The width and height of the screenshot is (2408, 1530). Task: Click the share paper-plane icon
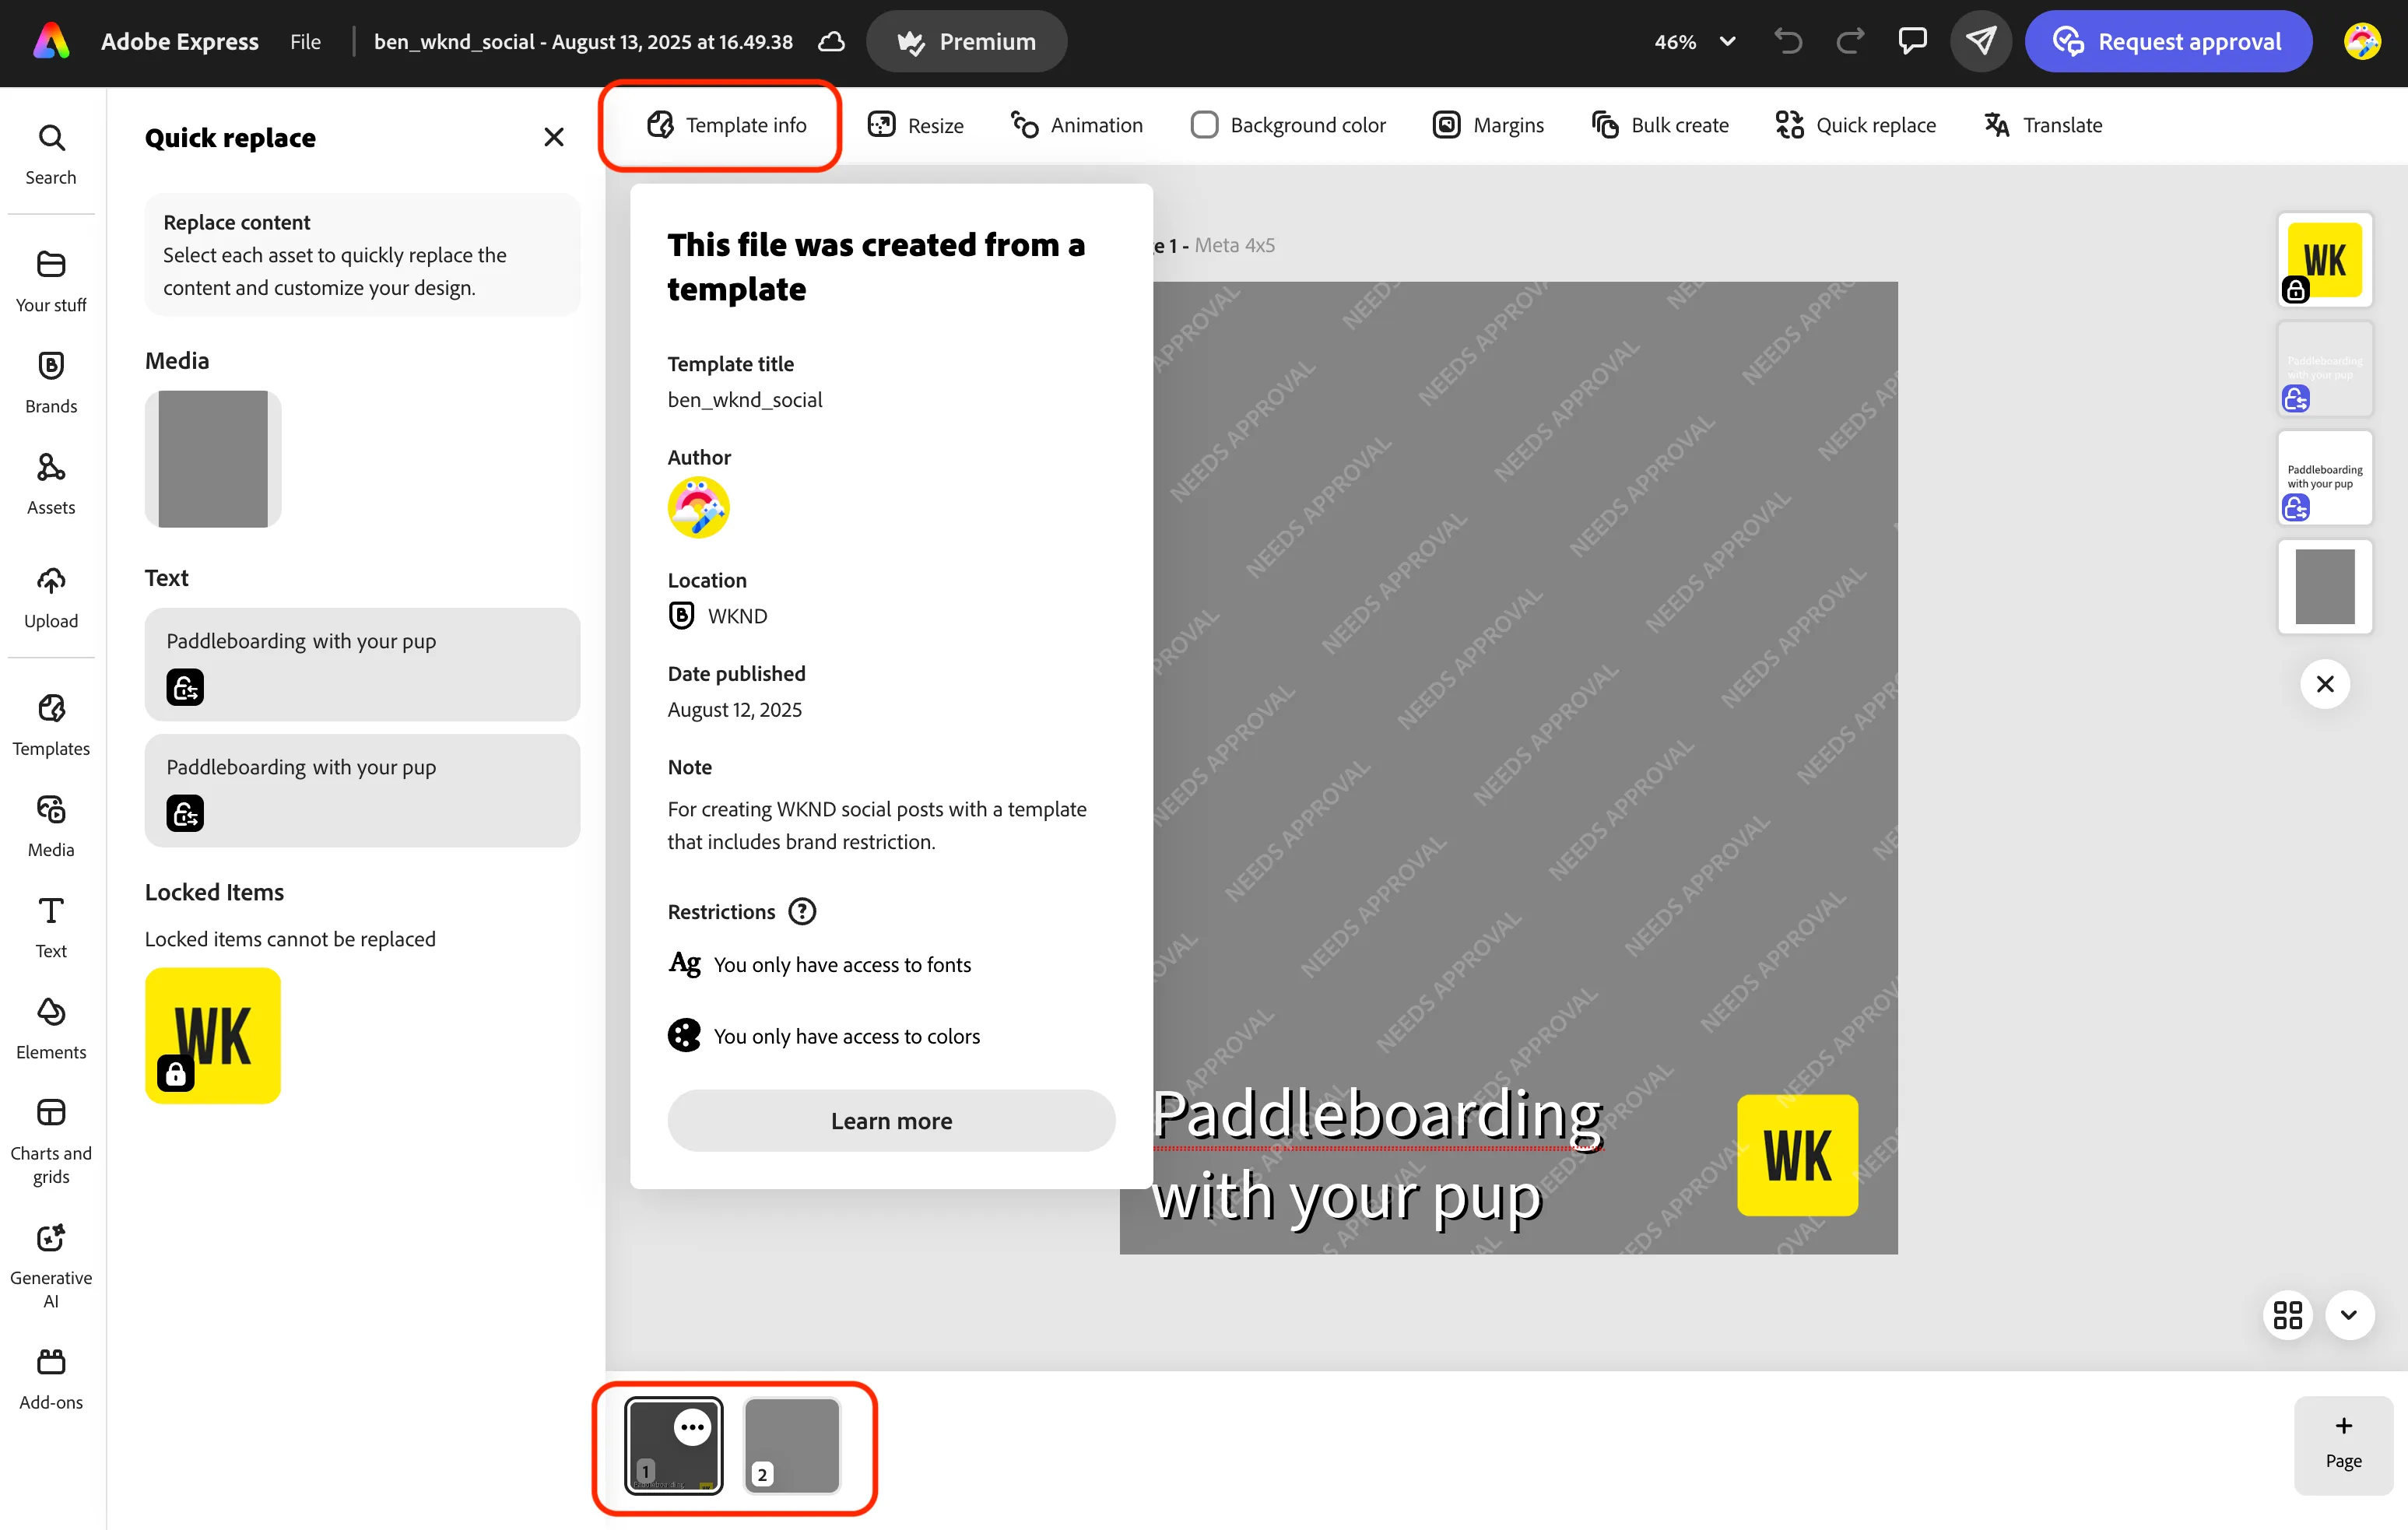click(1980, 41)
